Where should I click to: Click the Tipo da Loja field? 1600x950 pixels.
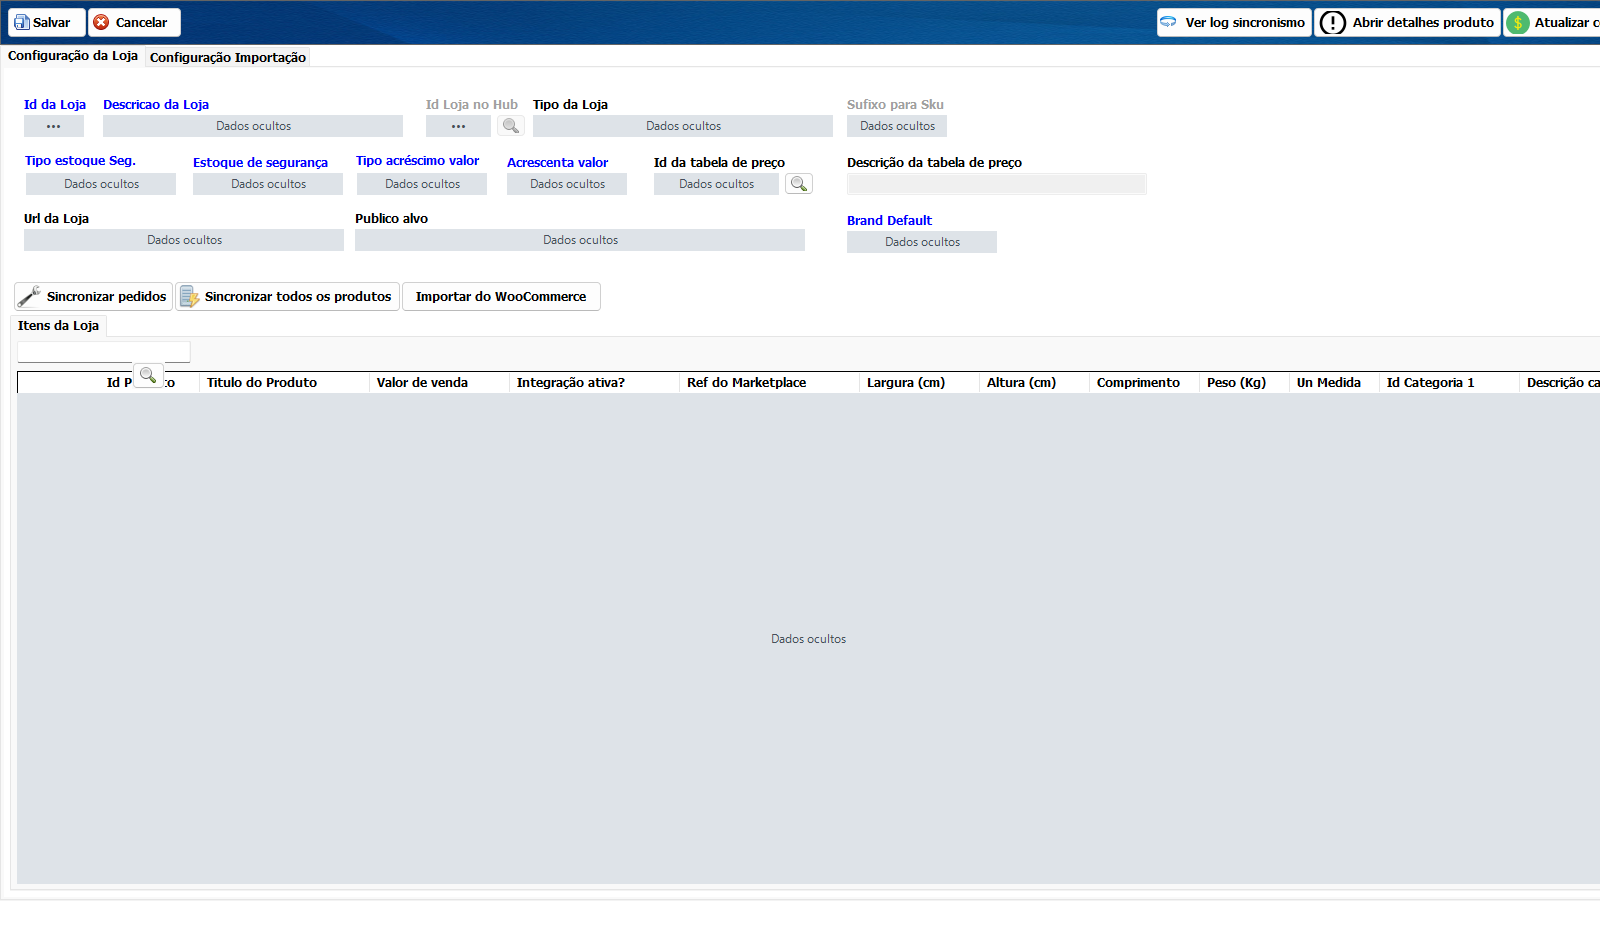[x=683, y=126]
